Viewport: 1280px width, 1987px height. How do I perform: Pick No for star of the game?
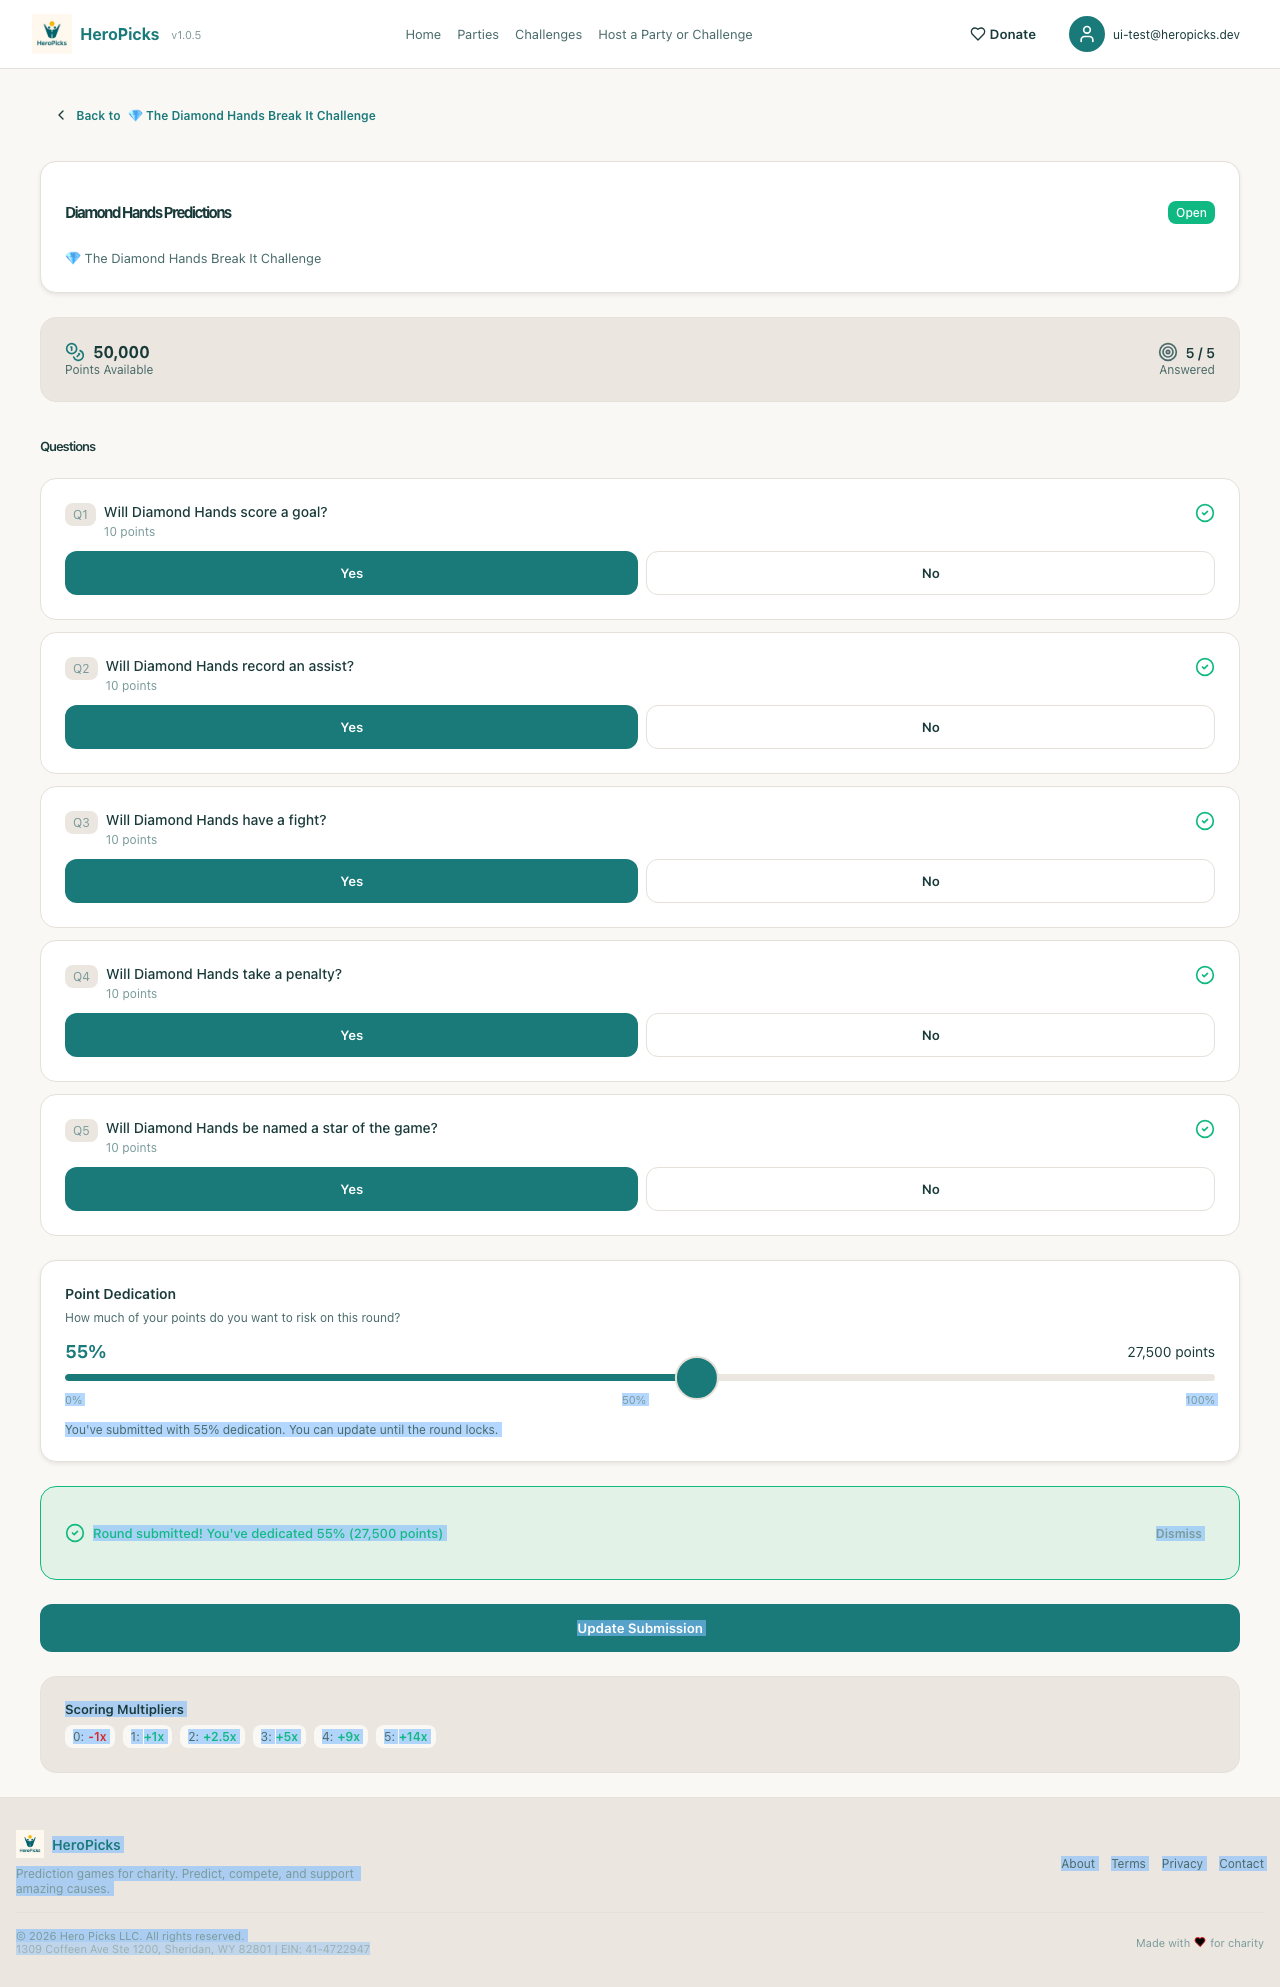(x=930, y=1189)
